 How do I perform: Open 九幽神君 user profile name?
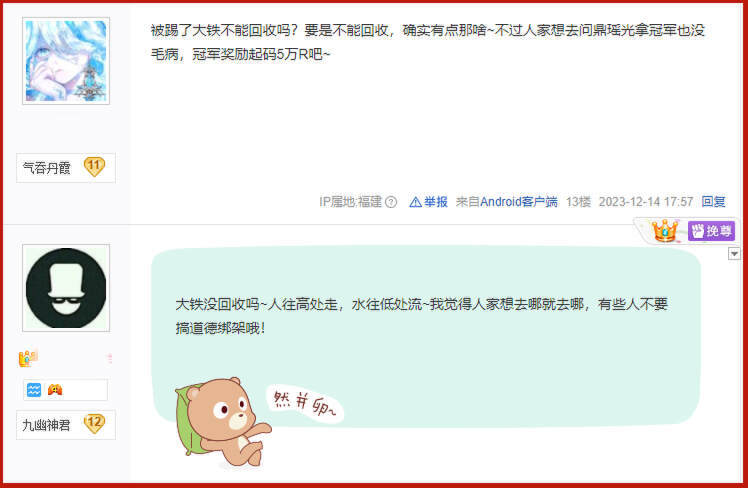pos(46,425)
